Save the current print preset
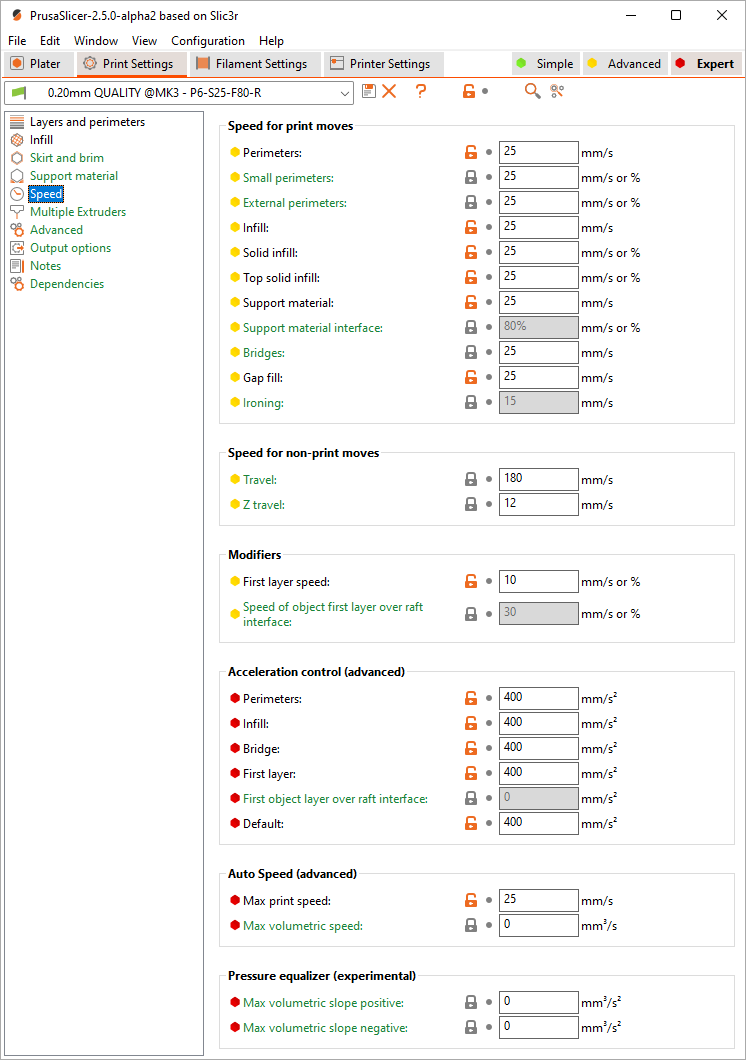The height and width of the screenshot is (1060, 746). (368, 91)
